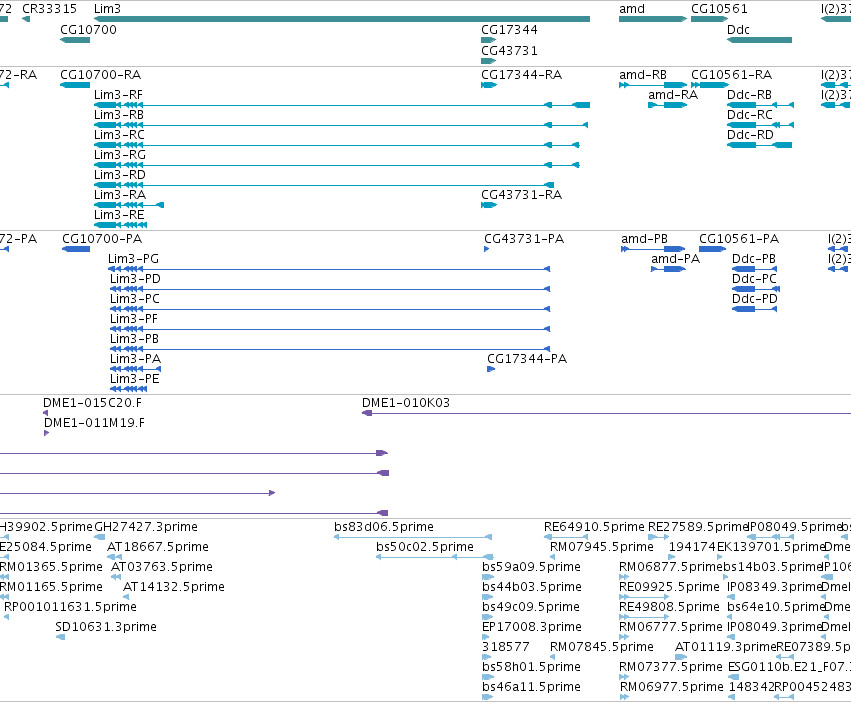
Task: Select the Lim3-PG protein line
Action: pos(329,269)
